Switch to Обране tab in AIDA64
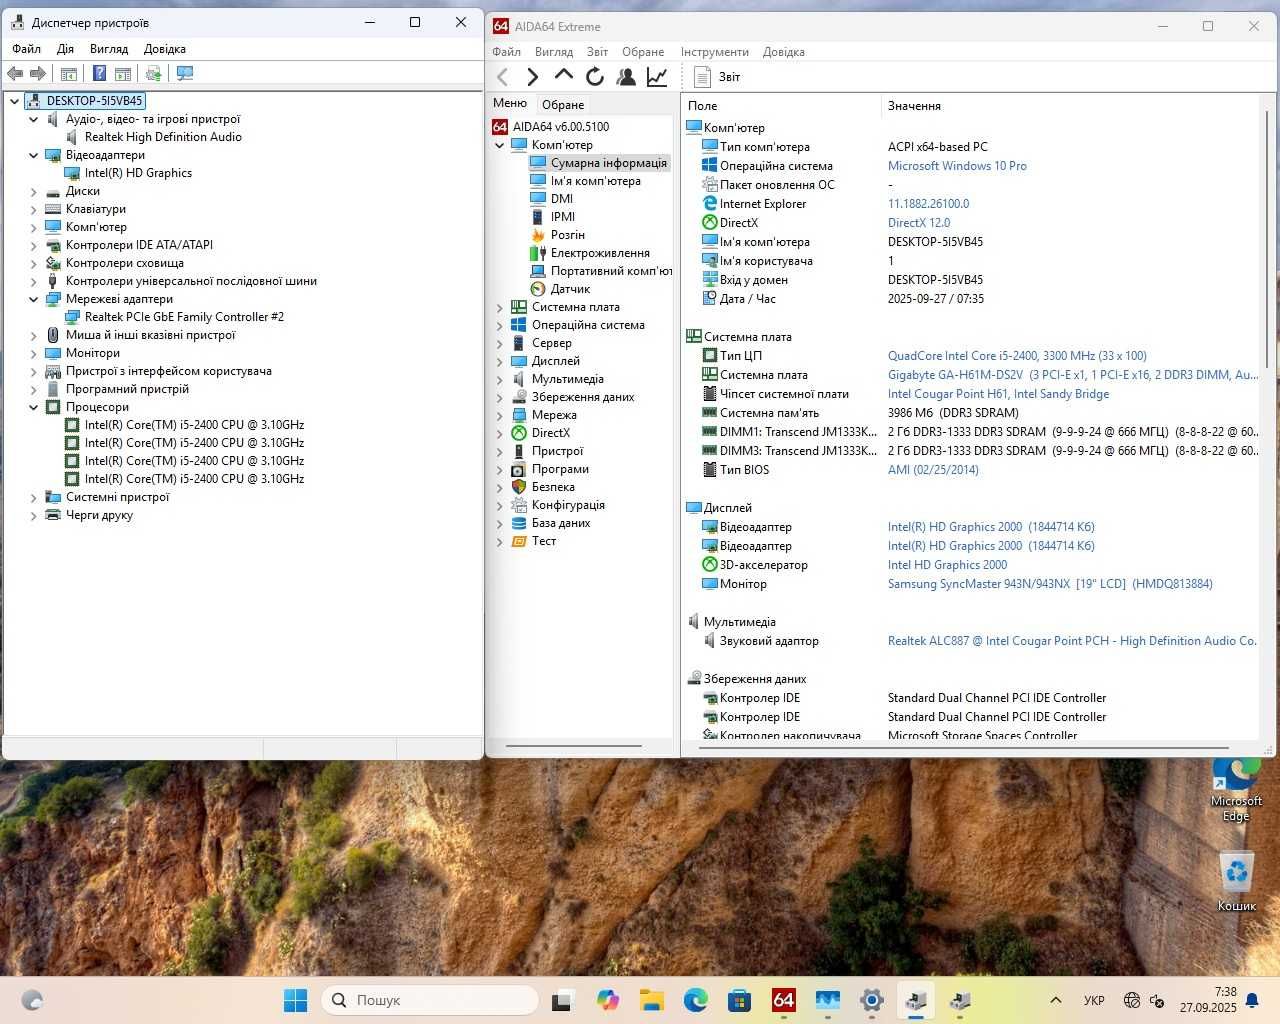1280x1024 pixels. (x=563, y=105)
